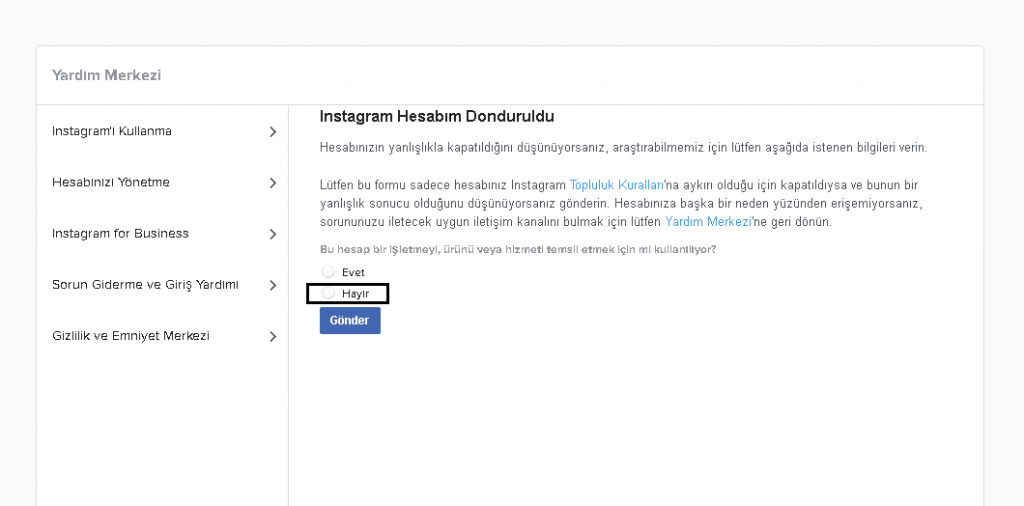Expand the Instagram'ı Kullanma chevron arrow
This screenshot has height=506, width=1024.
[273, 132]
